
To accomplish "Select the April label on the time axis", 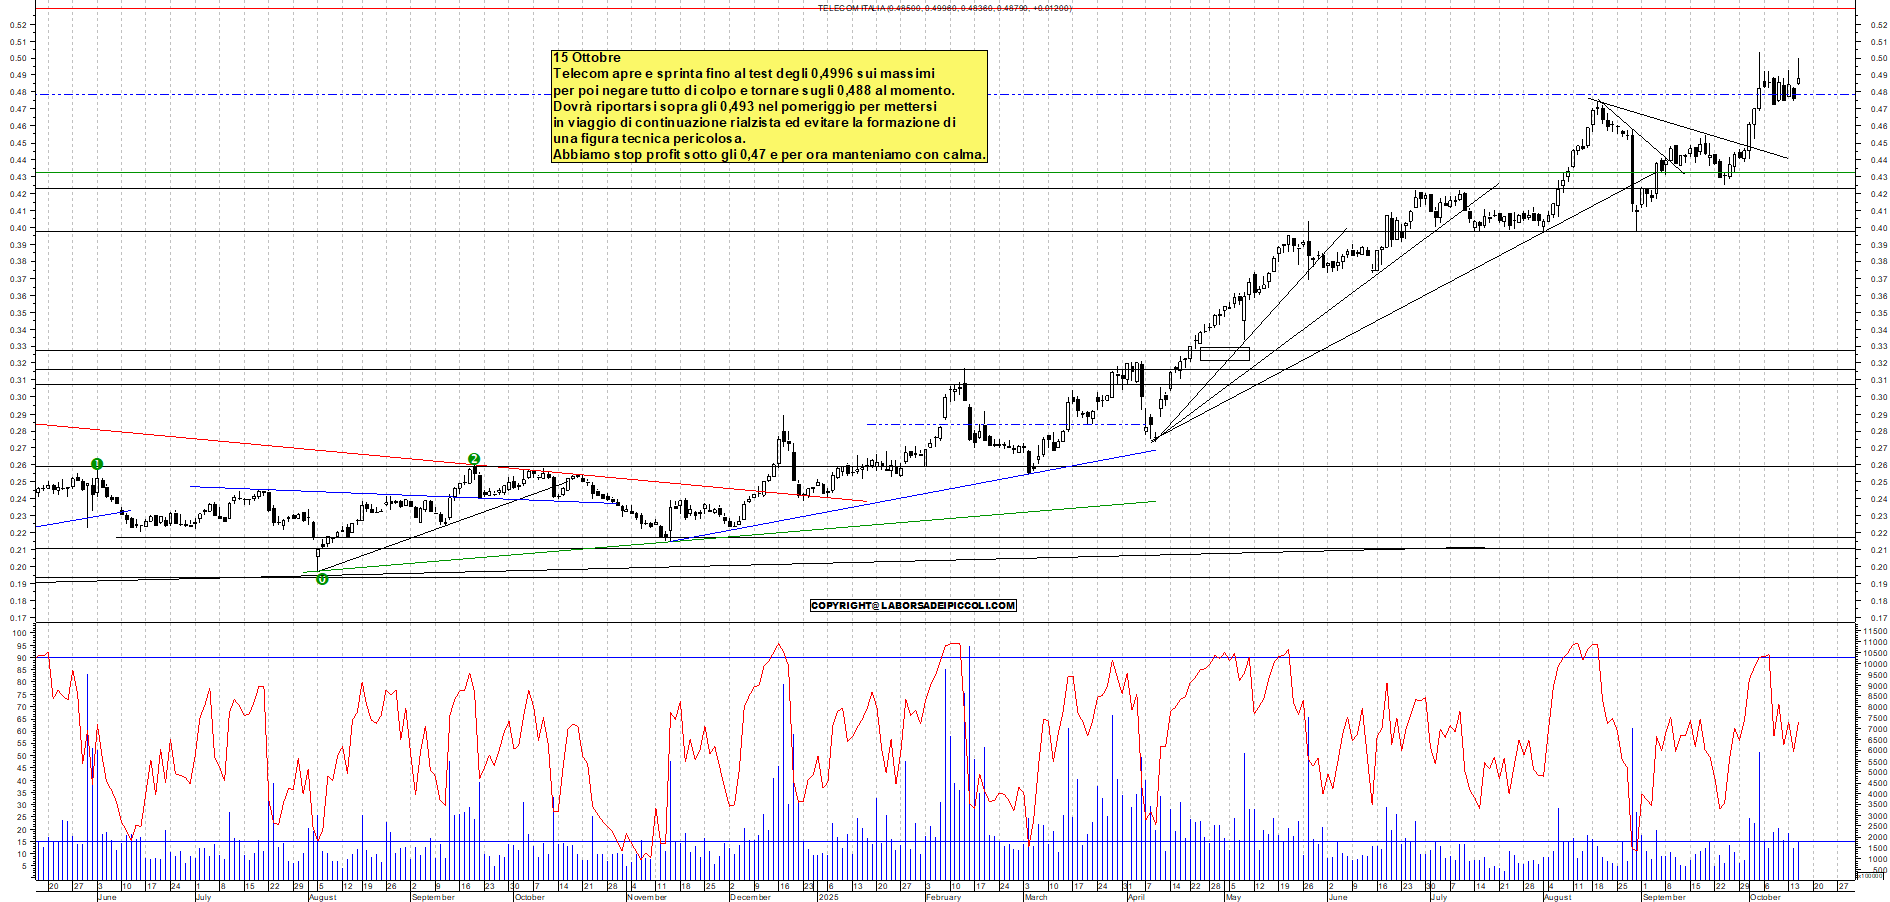I will tap(1136, 897).
